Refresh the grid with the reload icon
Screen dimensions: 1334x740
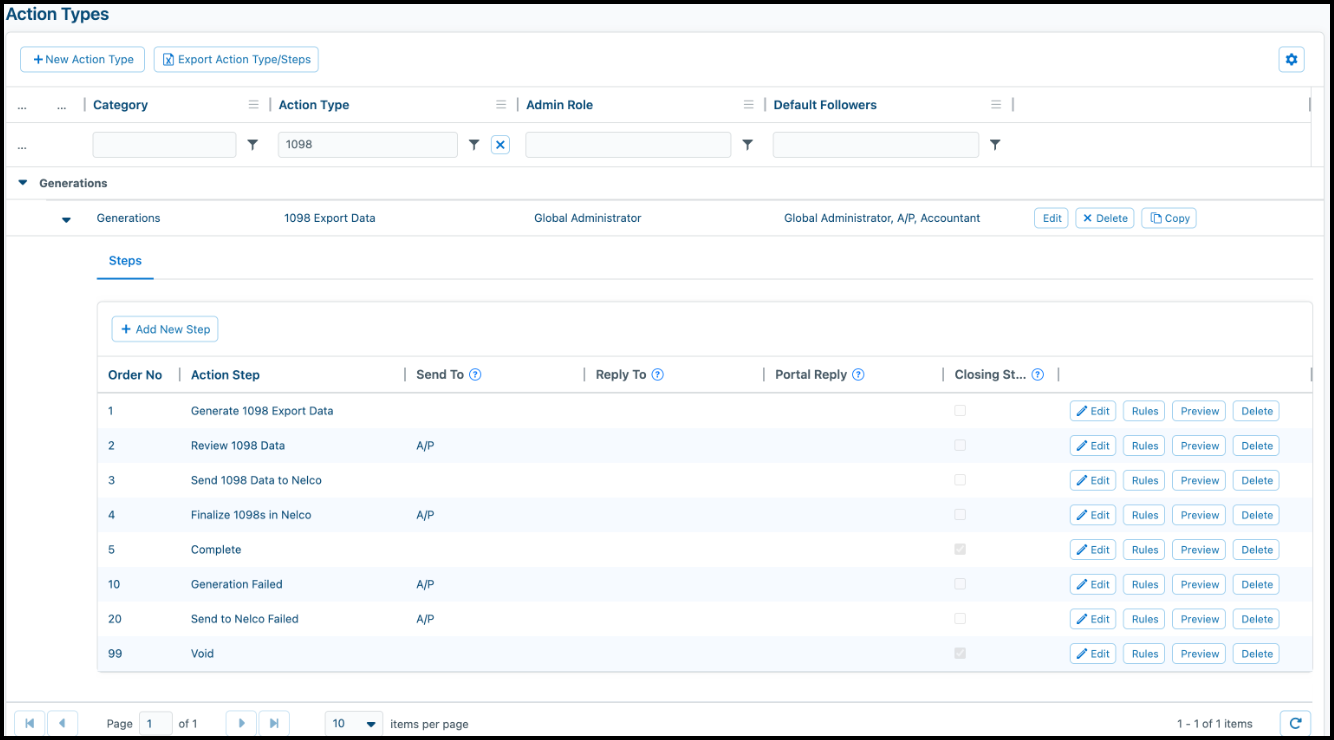[1295, 723]
